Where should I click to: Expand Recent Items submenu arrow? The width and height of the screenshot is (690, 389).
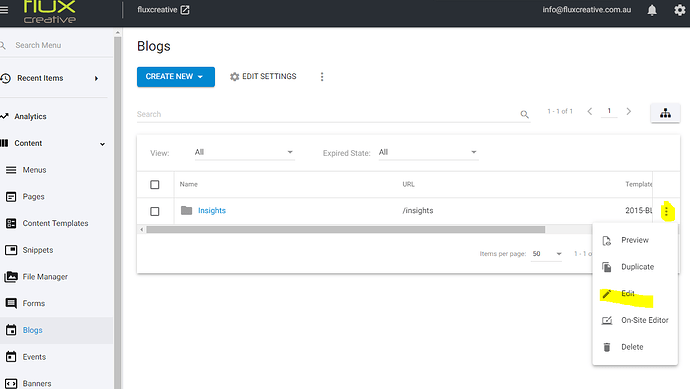(x=96, y=78)
